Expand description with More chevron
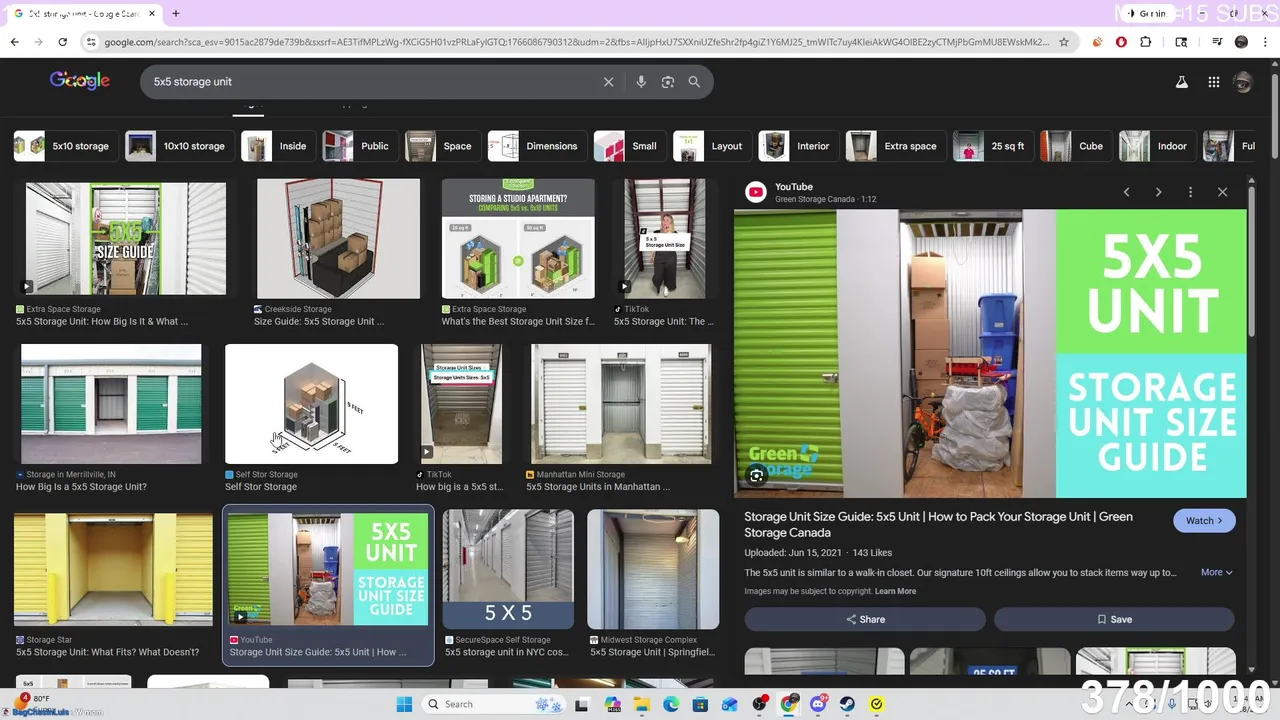 coord(1216,572)
